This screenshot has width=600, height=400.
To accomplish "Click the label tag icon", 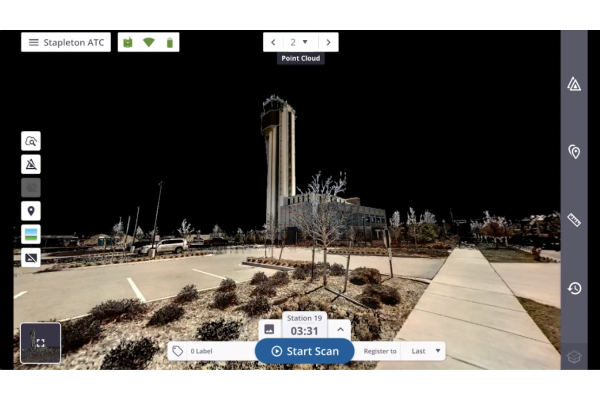I will point(177,351).
